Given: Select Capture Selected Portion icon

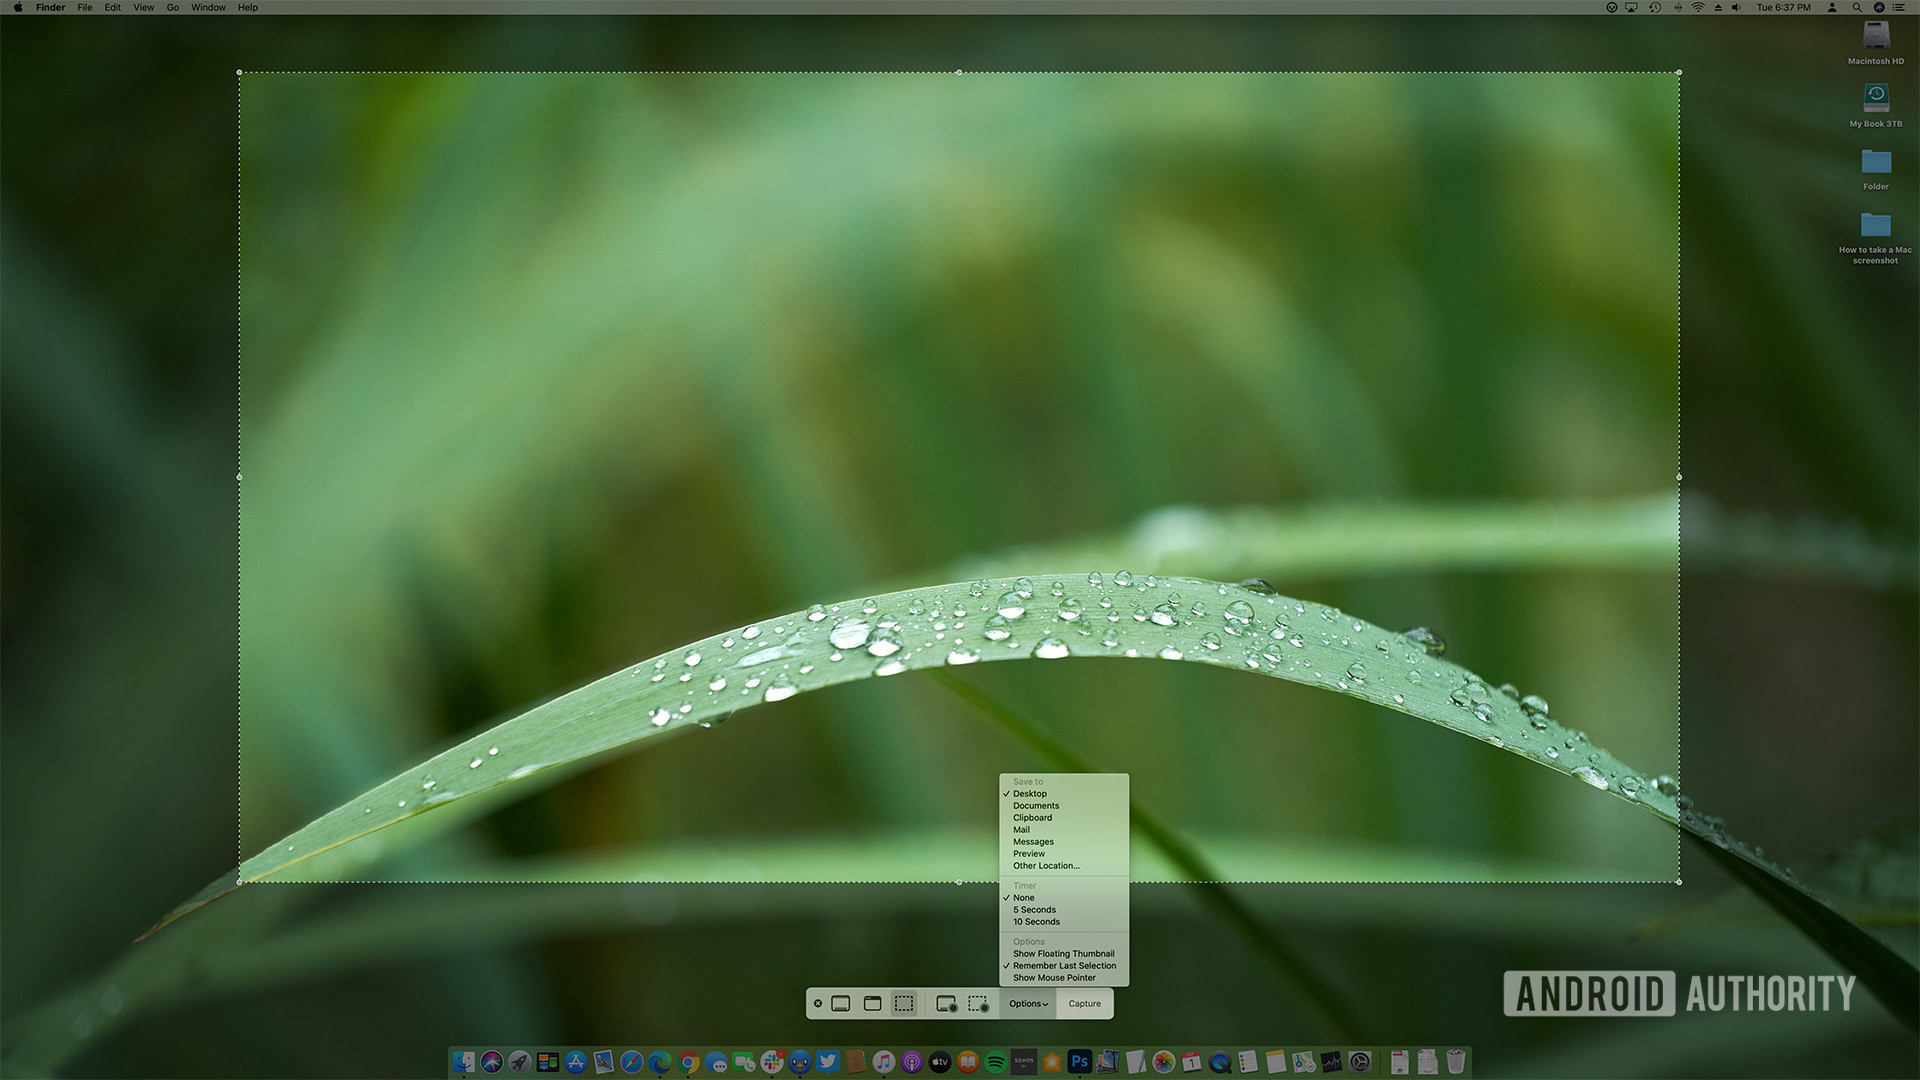Looking at the screenshot, I should (x=904, y=1003).
